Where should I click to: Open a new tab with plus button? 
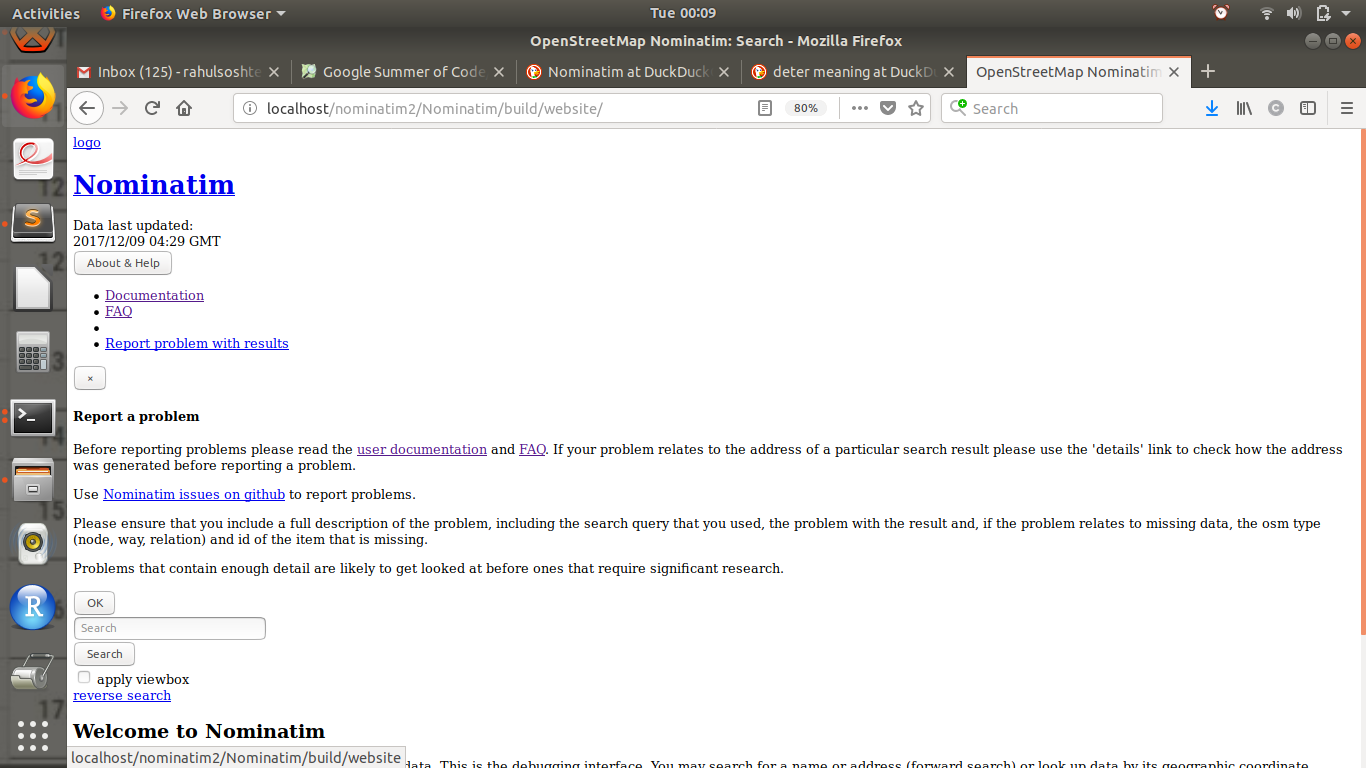(x=1208, y=71)
